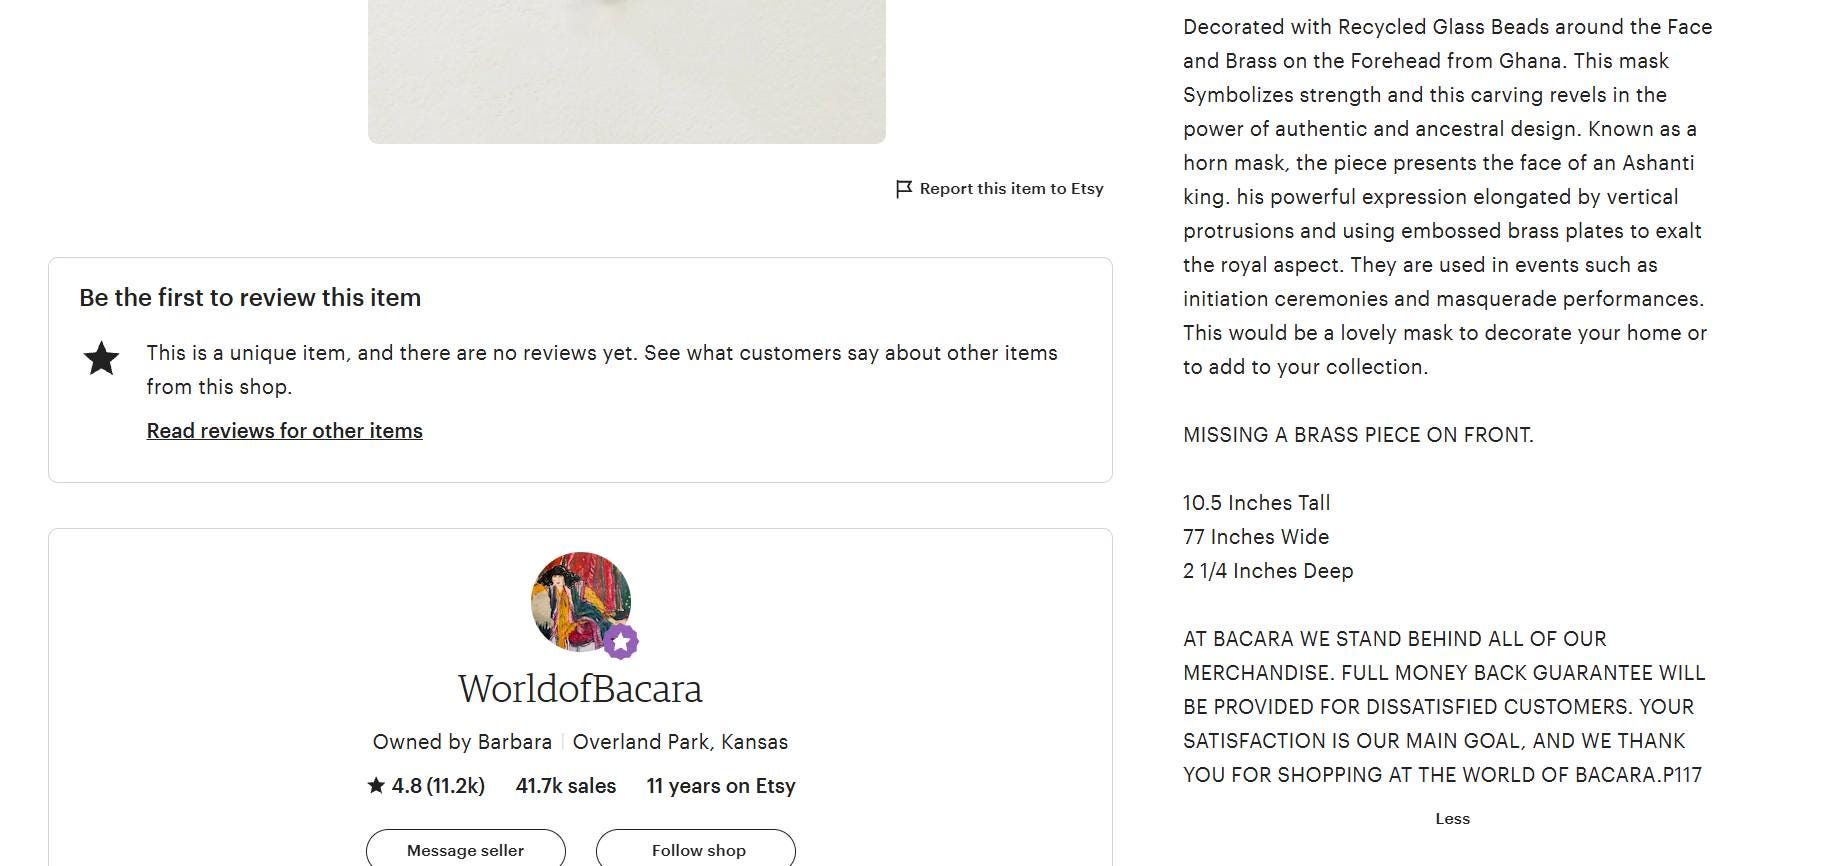Open Read reviews for other items

click(285, 431)
